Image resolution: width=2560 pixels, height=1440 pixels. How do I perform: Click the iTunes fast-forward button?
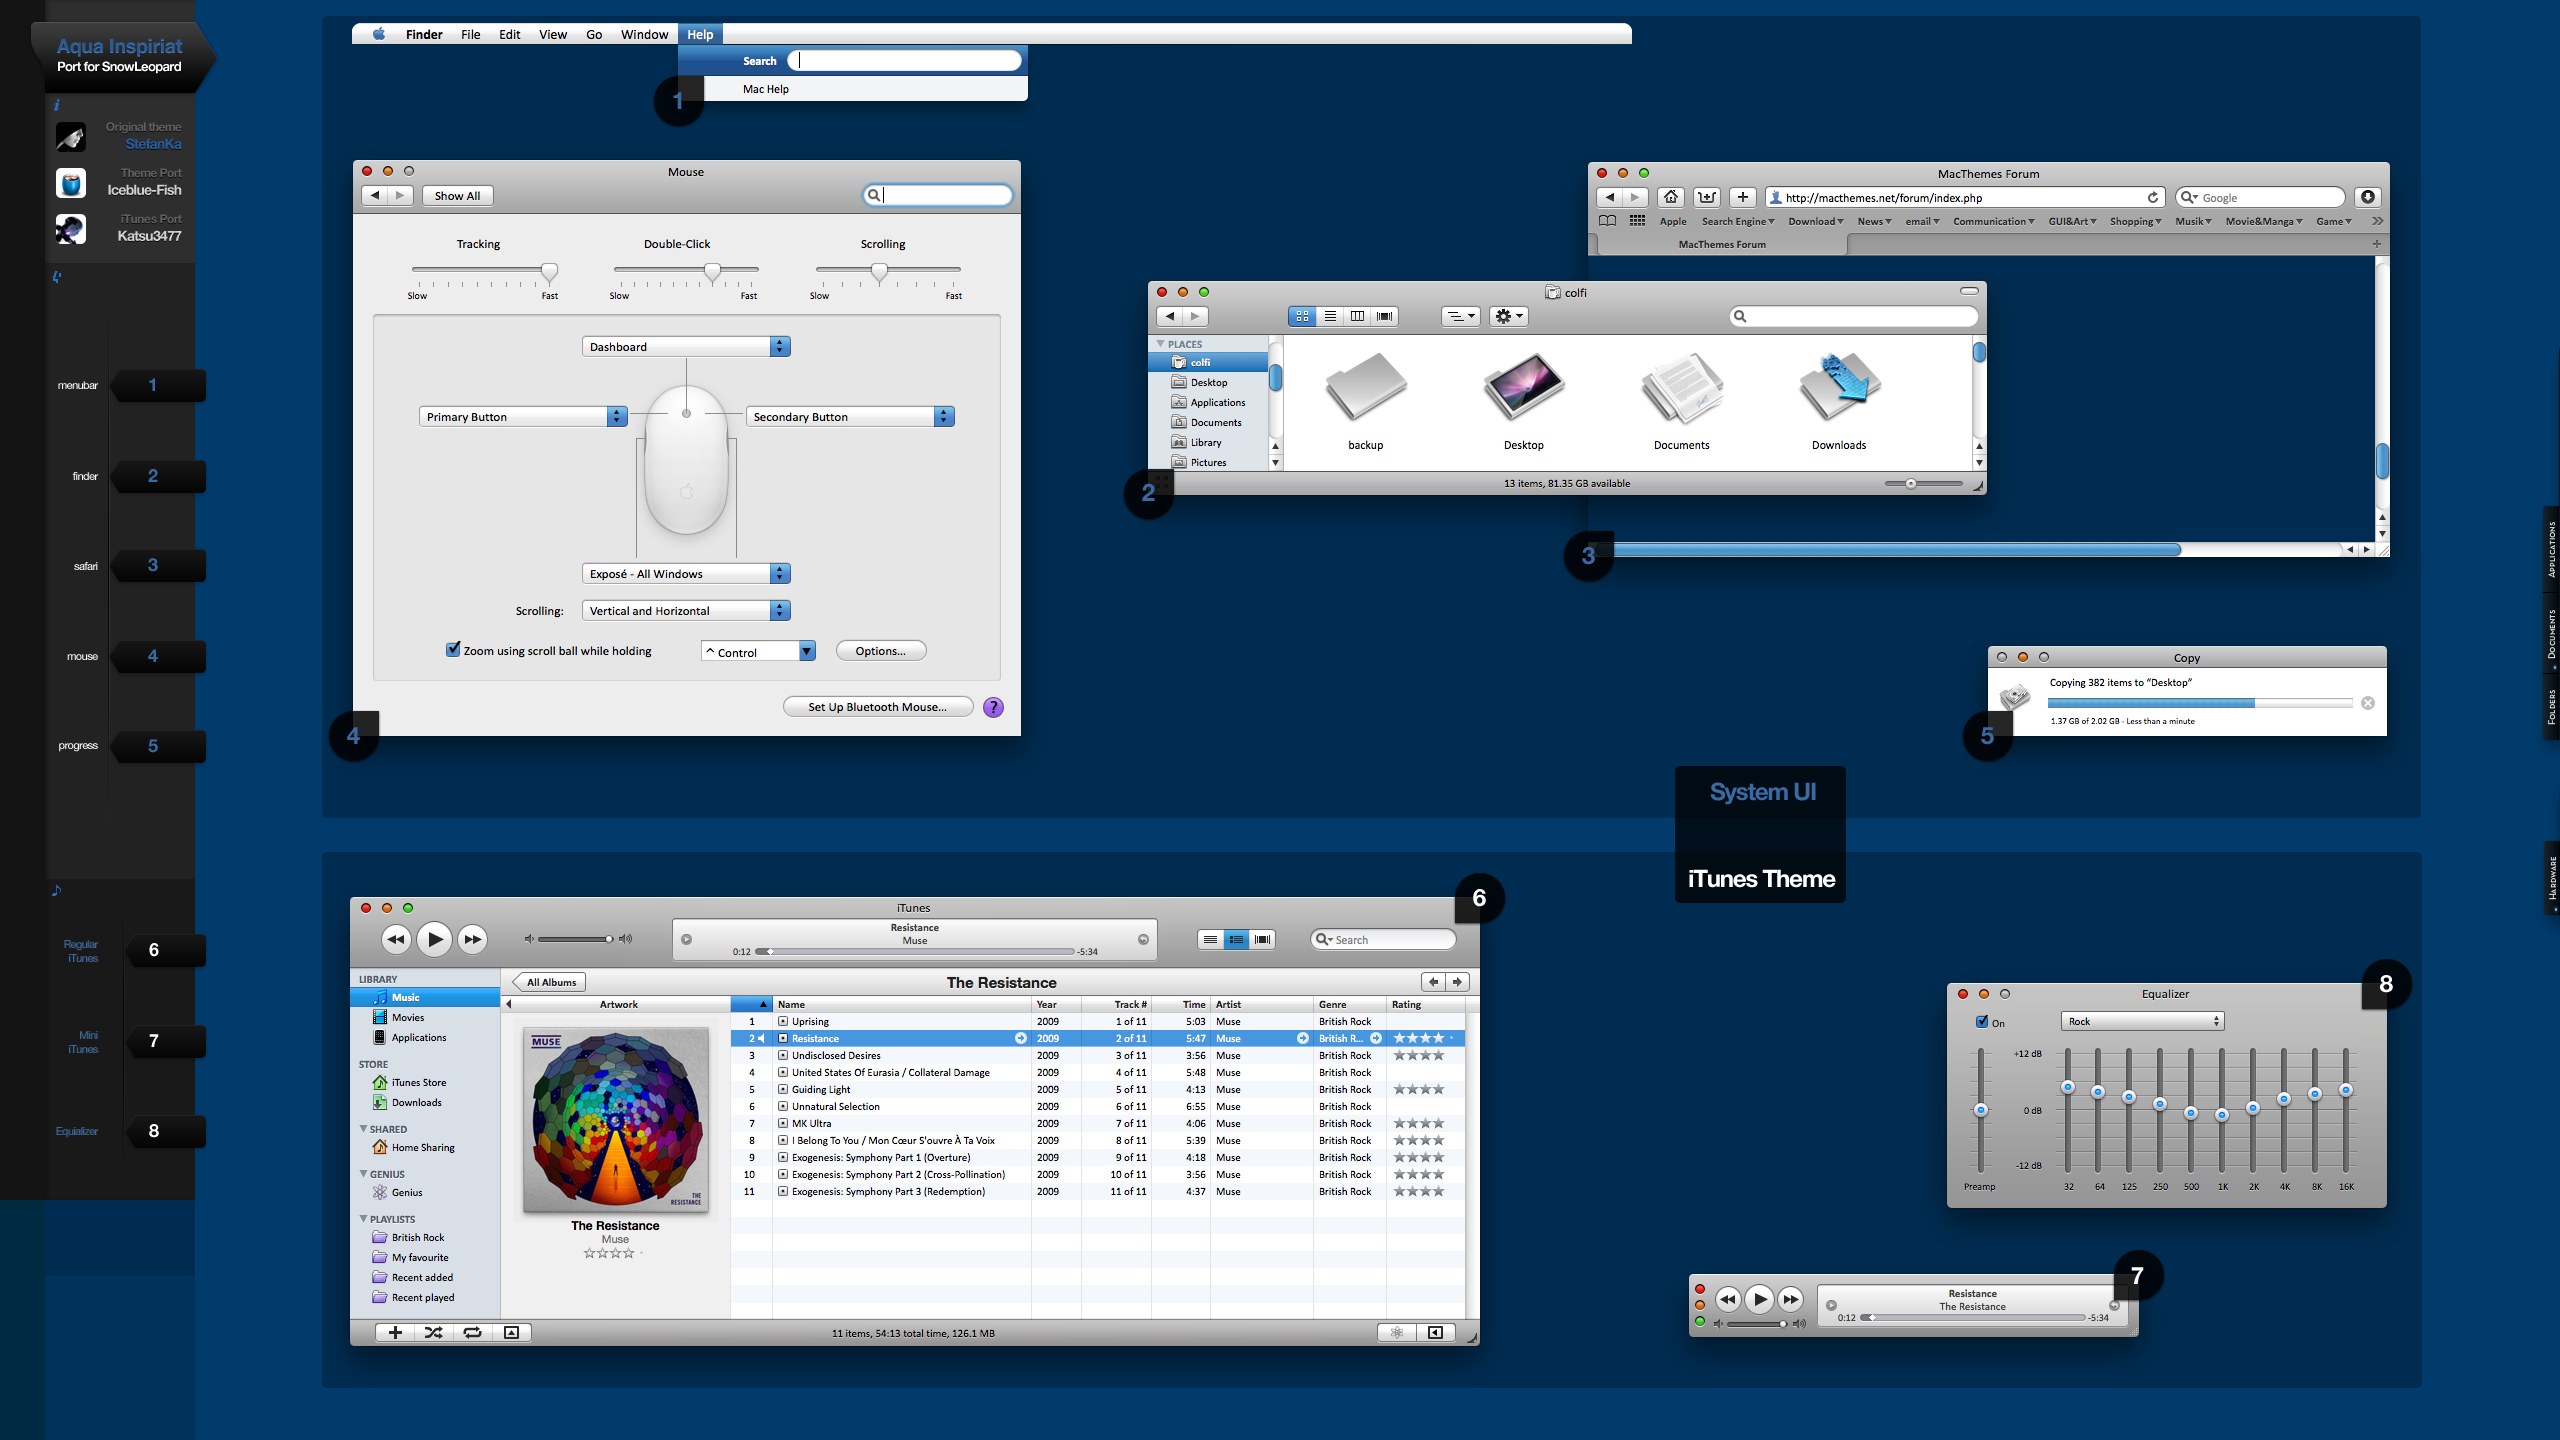point(472,939)
